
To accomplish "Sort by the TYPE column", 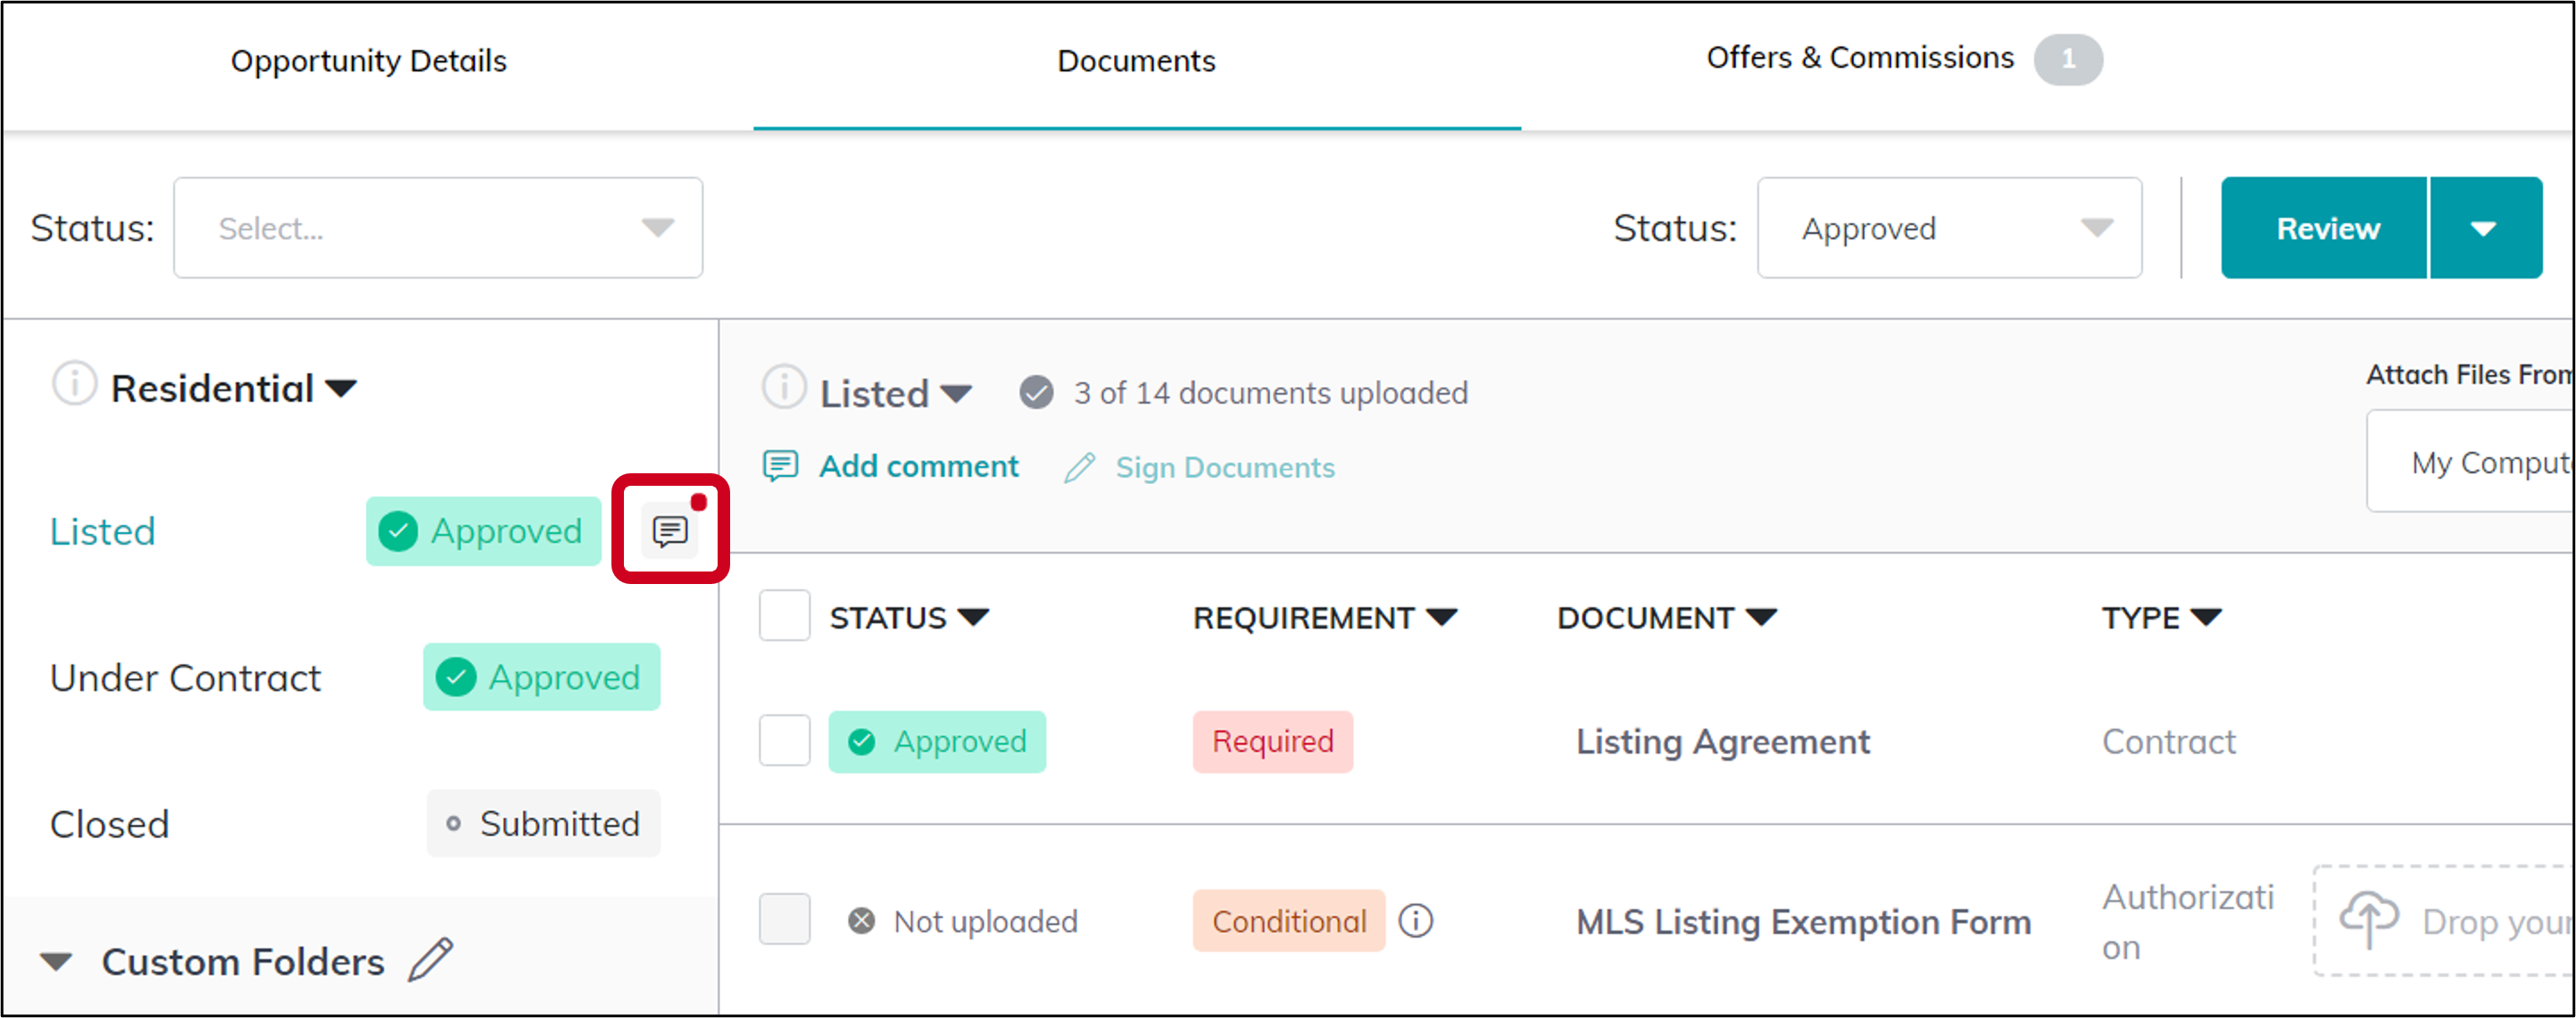I will coord(2162,618).
